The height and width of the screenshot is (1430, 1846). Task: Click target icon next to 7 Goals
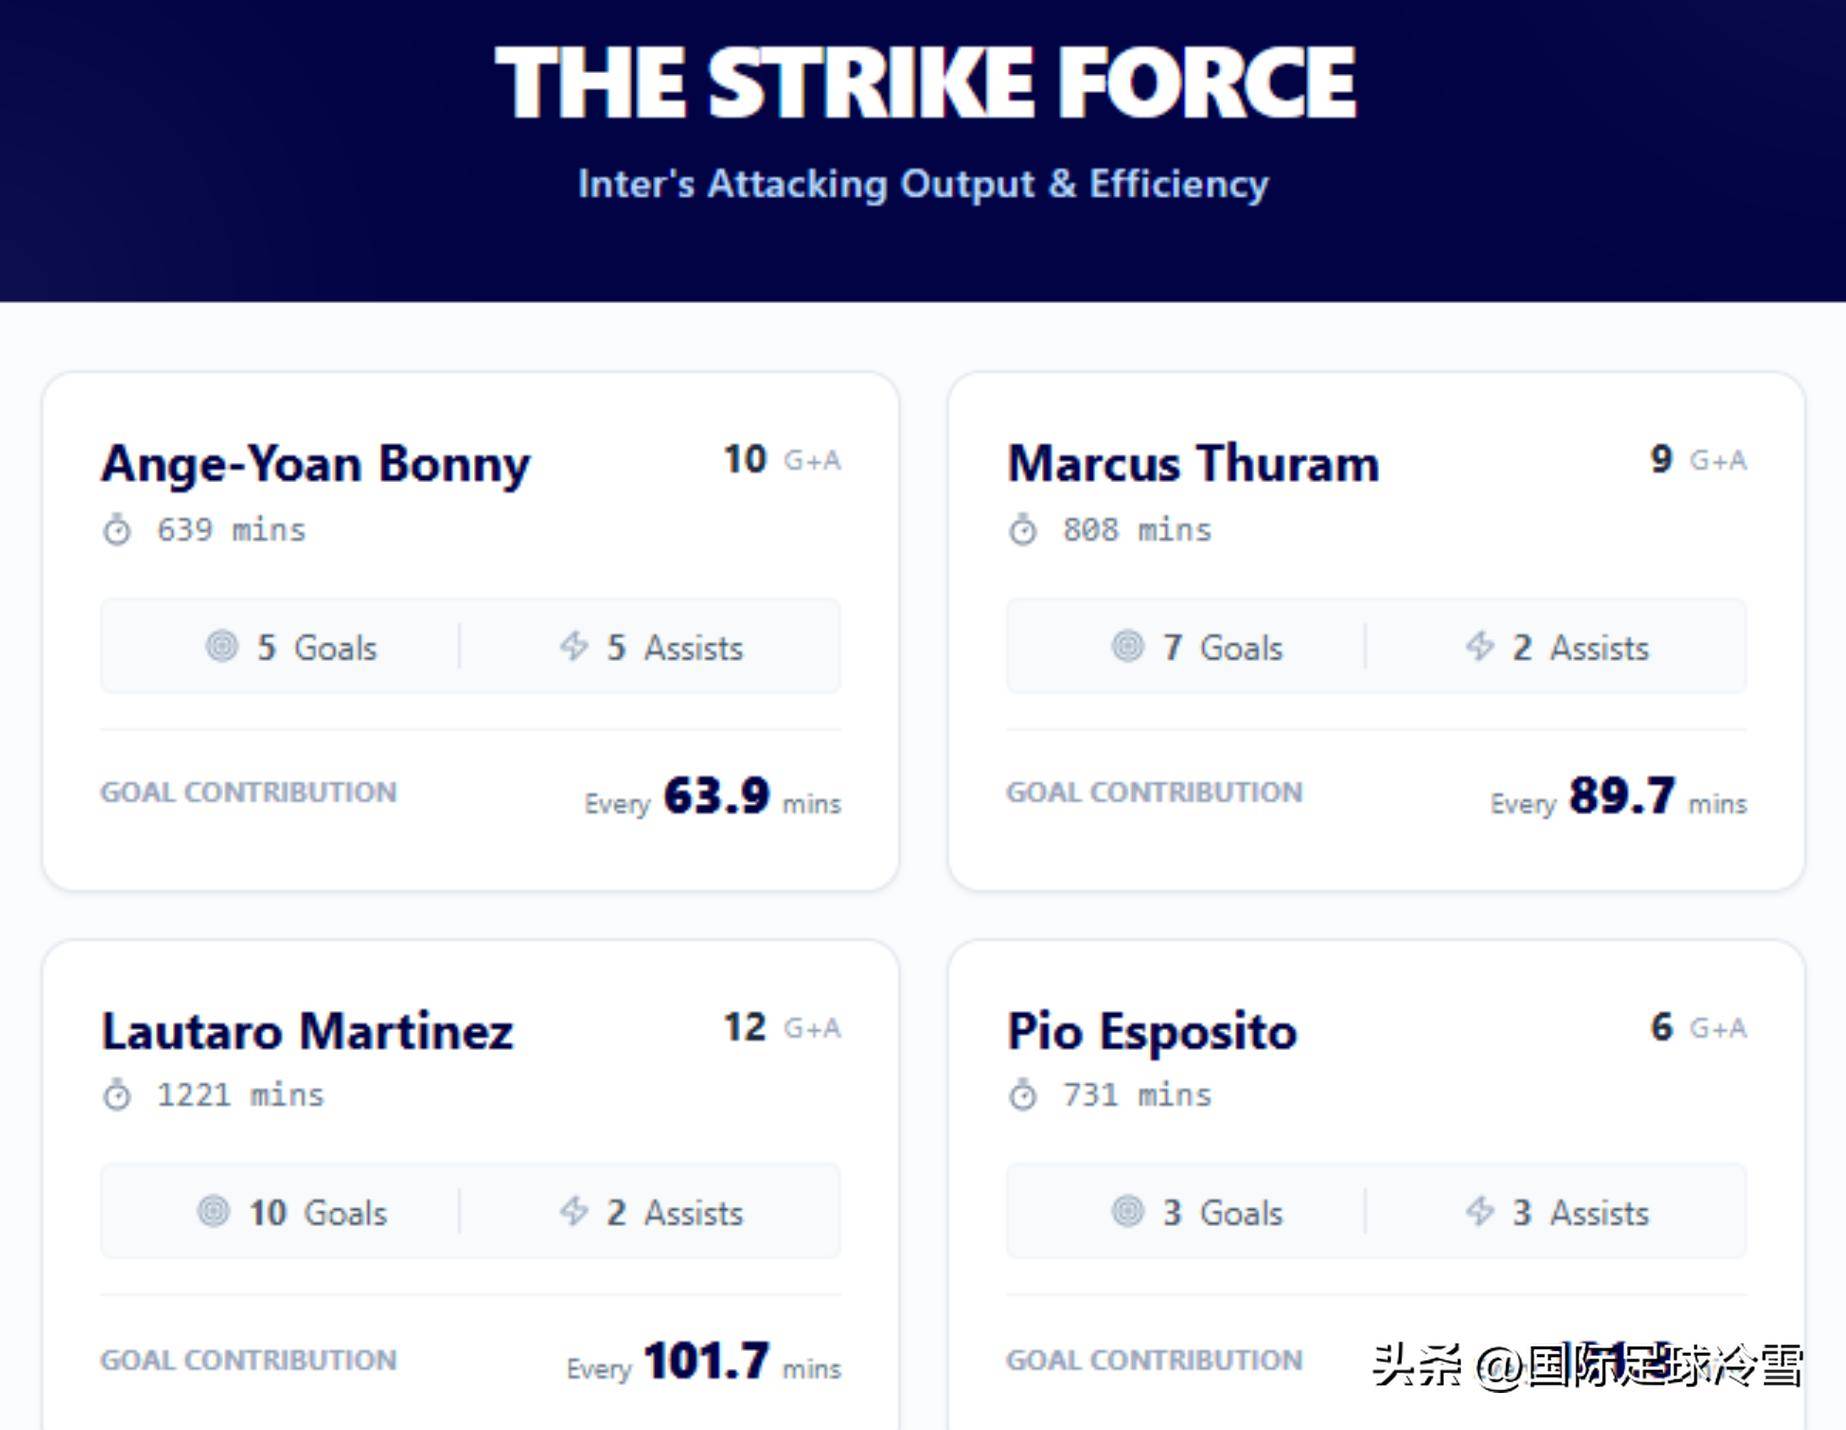point(1128,647)
